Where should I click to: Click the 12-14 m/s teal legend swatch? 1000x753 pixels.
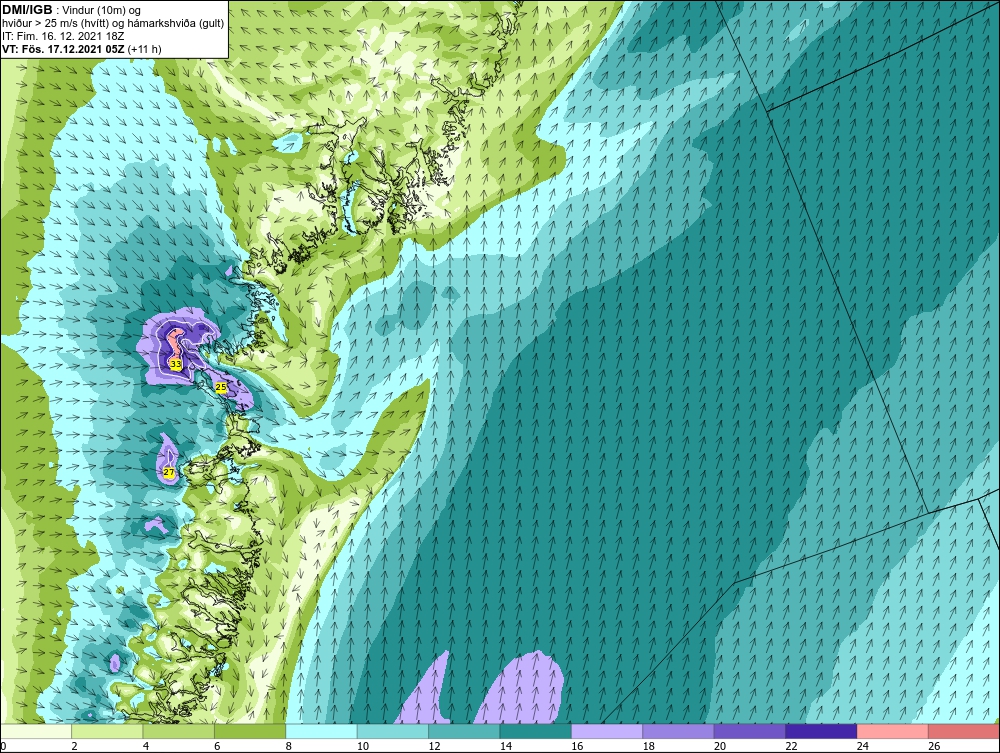tap(465, 731)
